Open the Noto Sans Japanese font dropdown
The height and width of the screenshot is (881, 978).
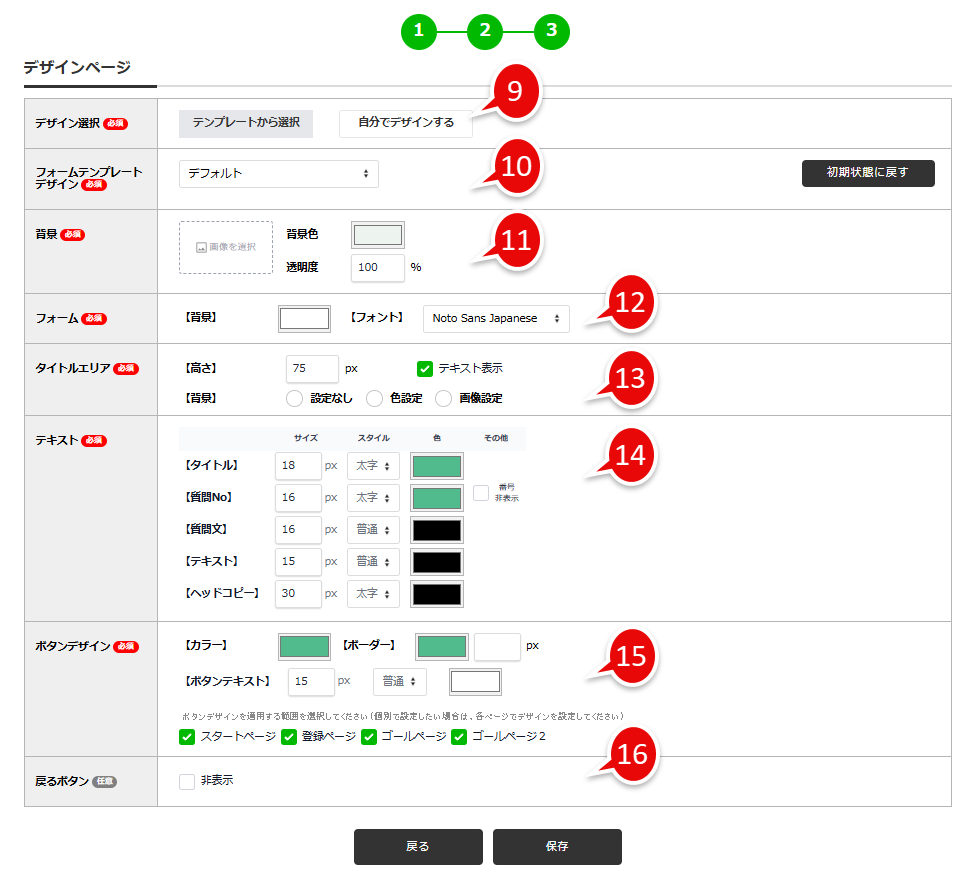click(495, 318)
